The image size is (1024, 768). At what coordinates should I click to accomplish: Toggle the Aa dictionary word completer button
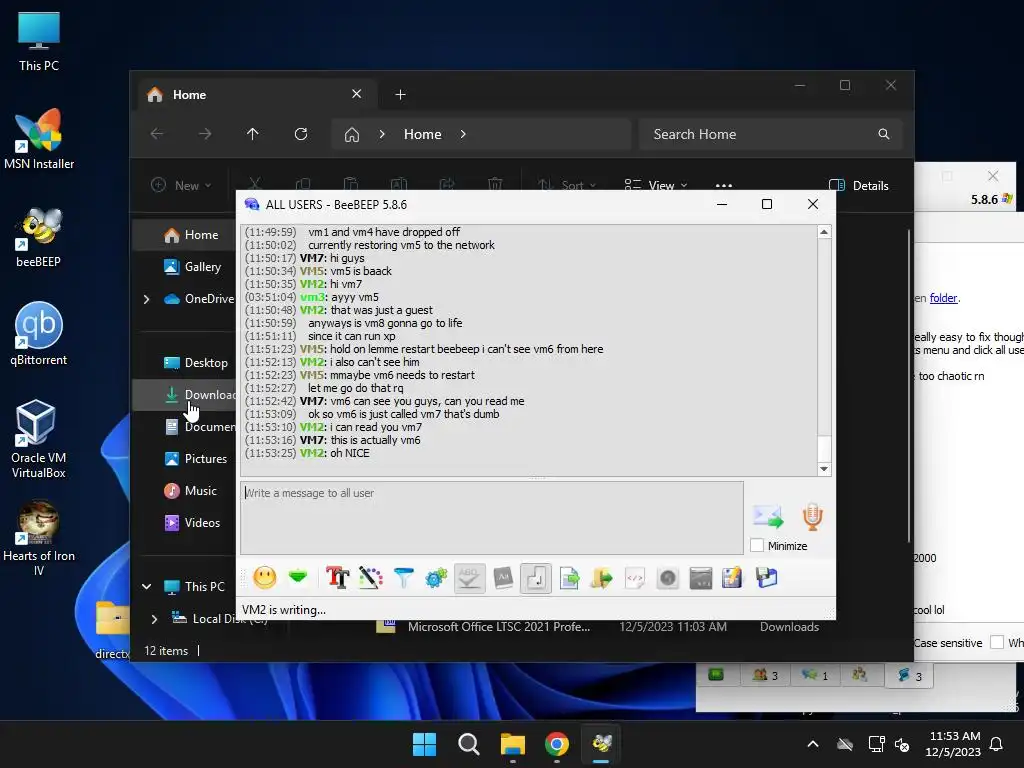click(x=503, y=578)
